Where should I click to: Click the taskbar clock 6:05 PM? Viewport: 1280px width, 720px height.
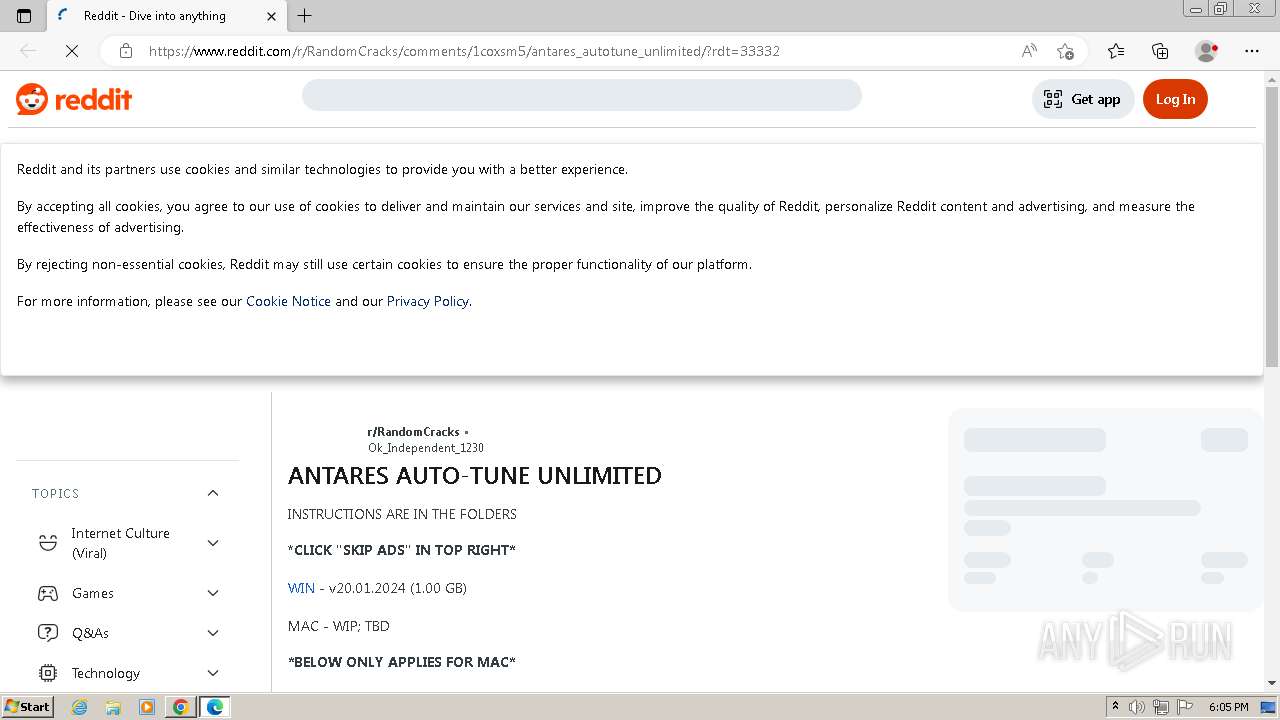1228,707
